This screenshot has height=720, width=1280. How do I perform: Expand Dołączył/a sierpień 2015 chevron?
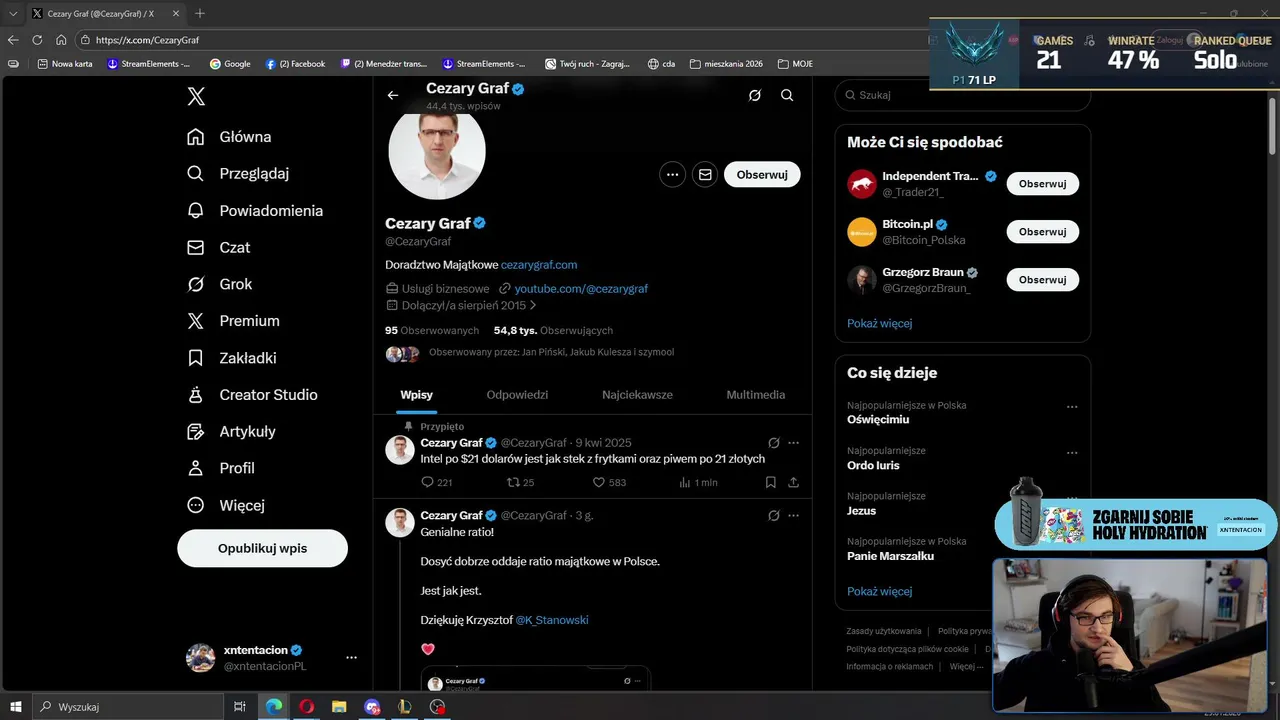[x=533, y=306]
